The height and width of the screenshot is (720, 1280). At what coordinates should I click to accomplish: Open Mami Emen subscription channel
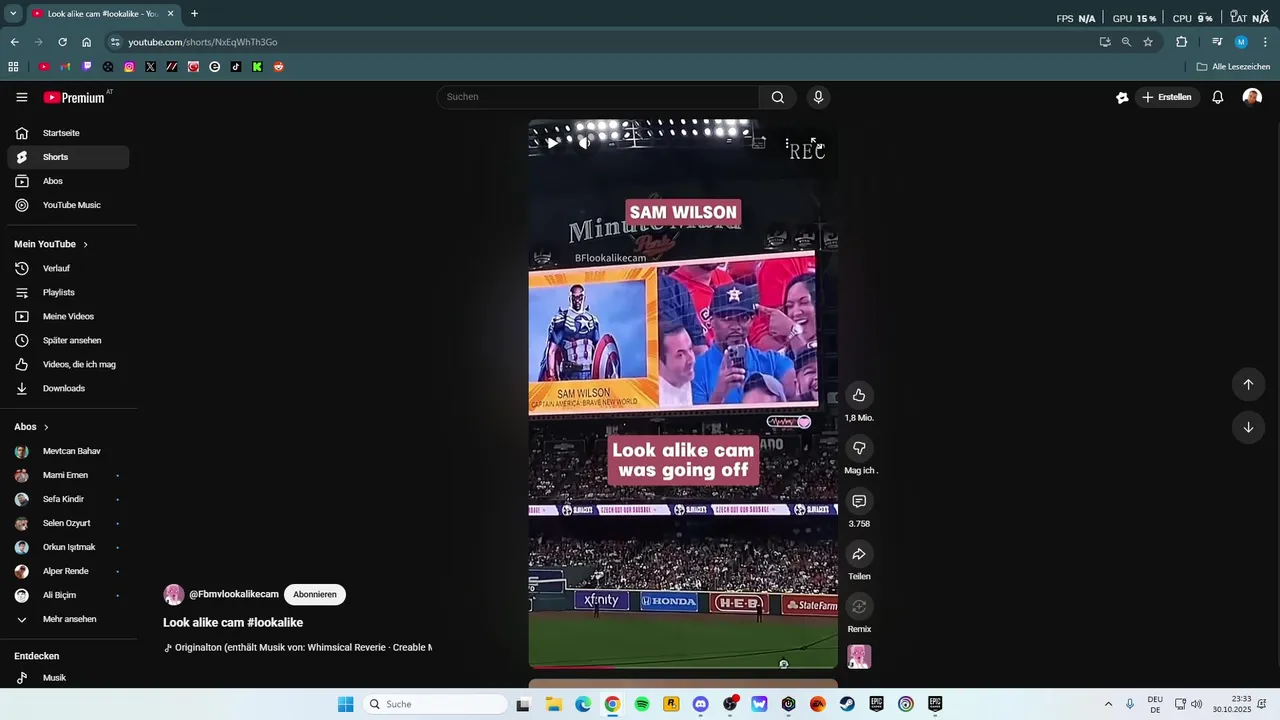pyautogui.click(x=68, y=475)
